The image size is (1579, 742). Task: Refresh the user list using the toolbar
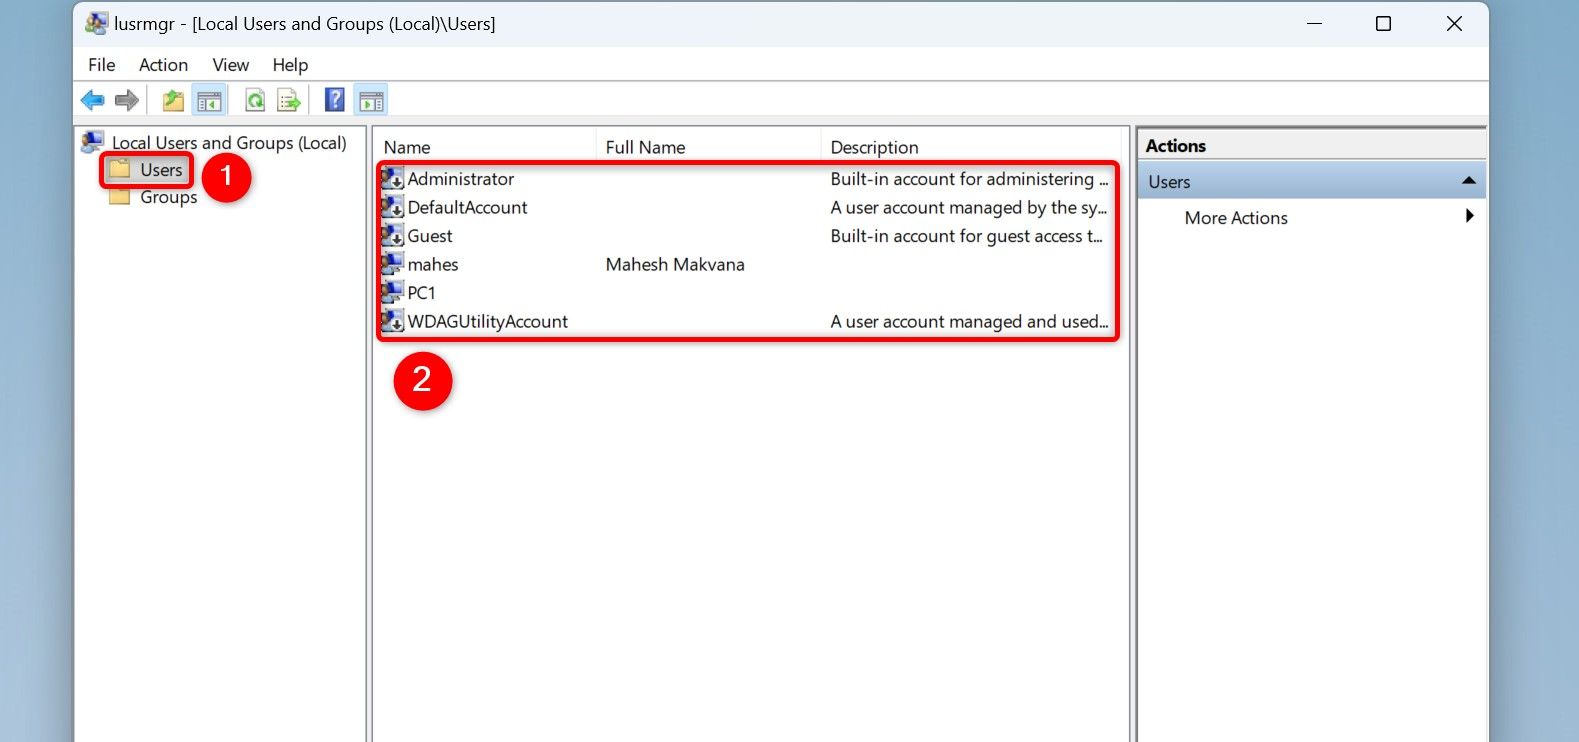pos(255,100)
